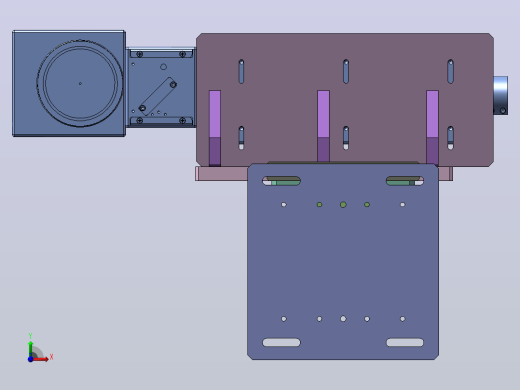The image size is (520, 390).
Task: Pick the top-left slot with green part
Action: point(281,181)
